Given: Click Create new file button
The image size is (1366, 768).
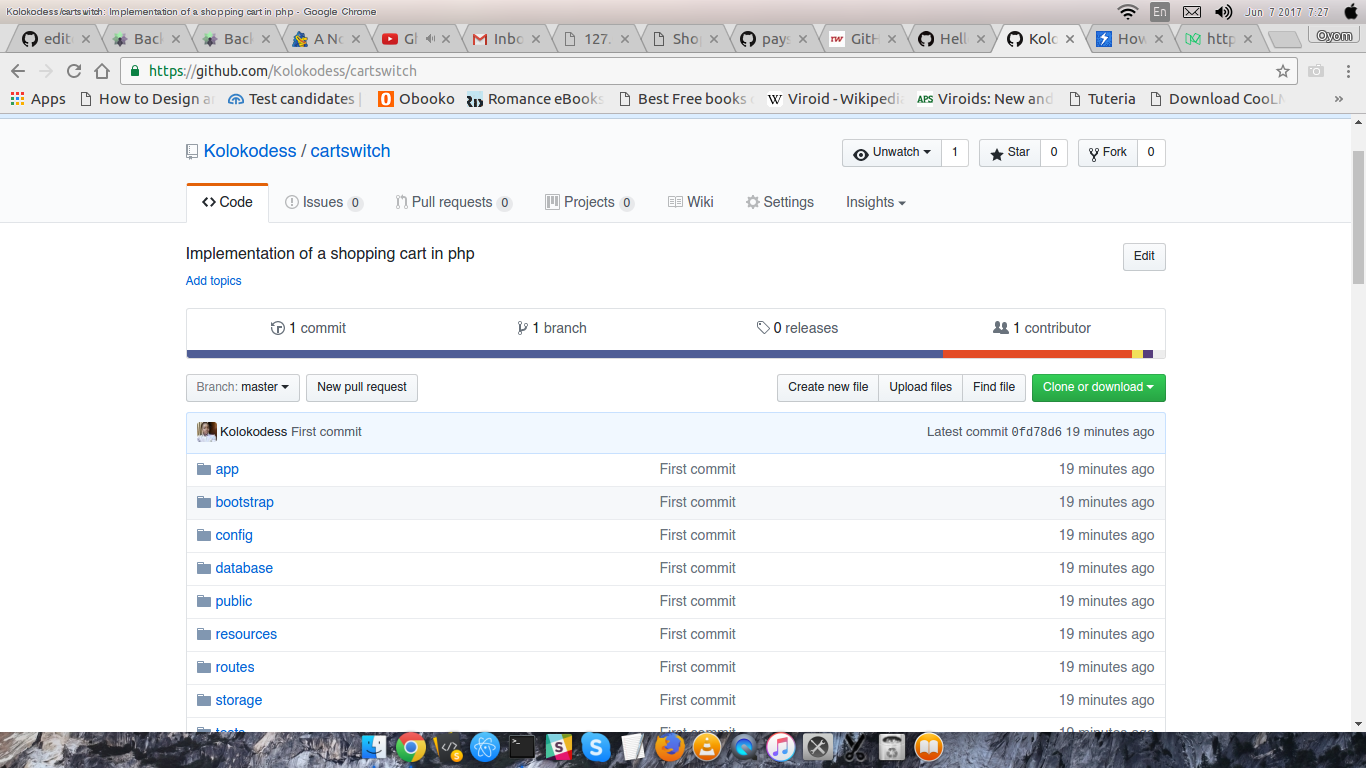Looking at the screenshot, I should click(828, 387).
